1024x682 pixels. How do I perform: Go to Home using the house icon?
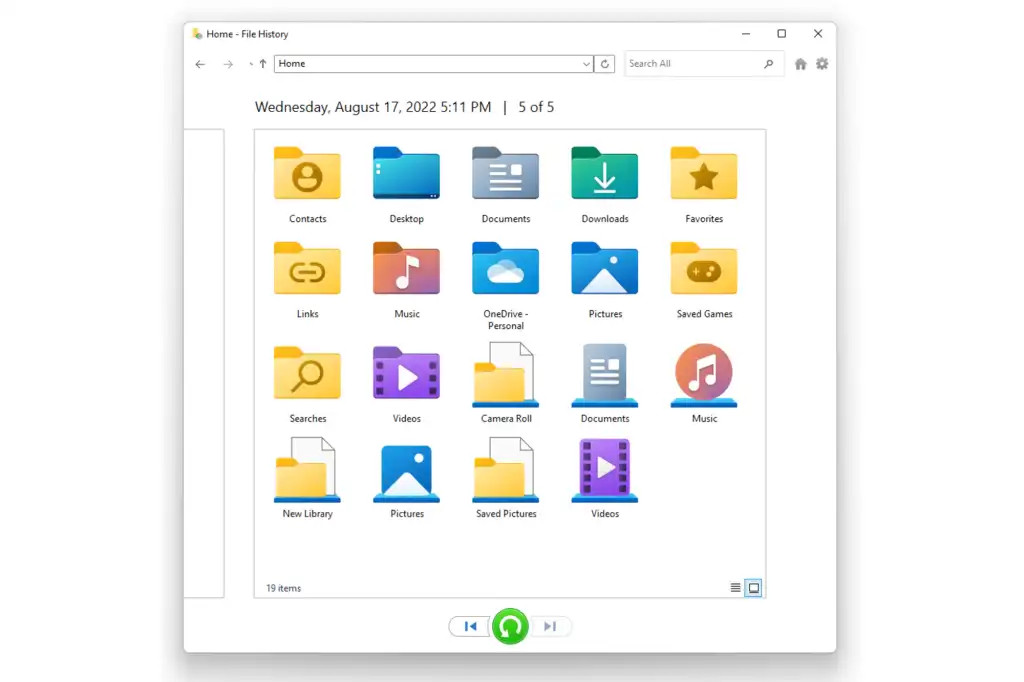(800, 63)
